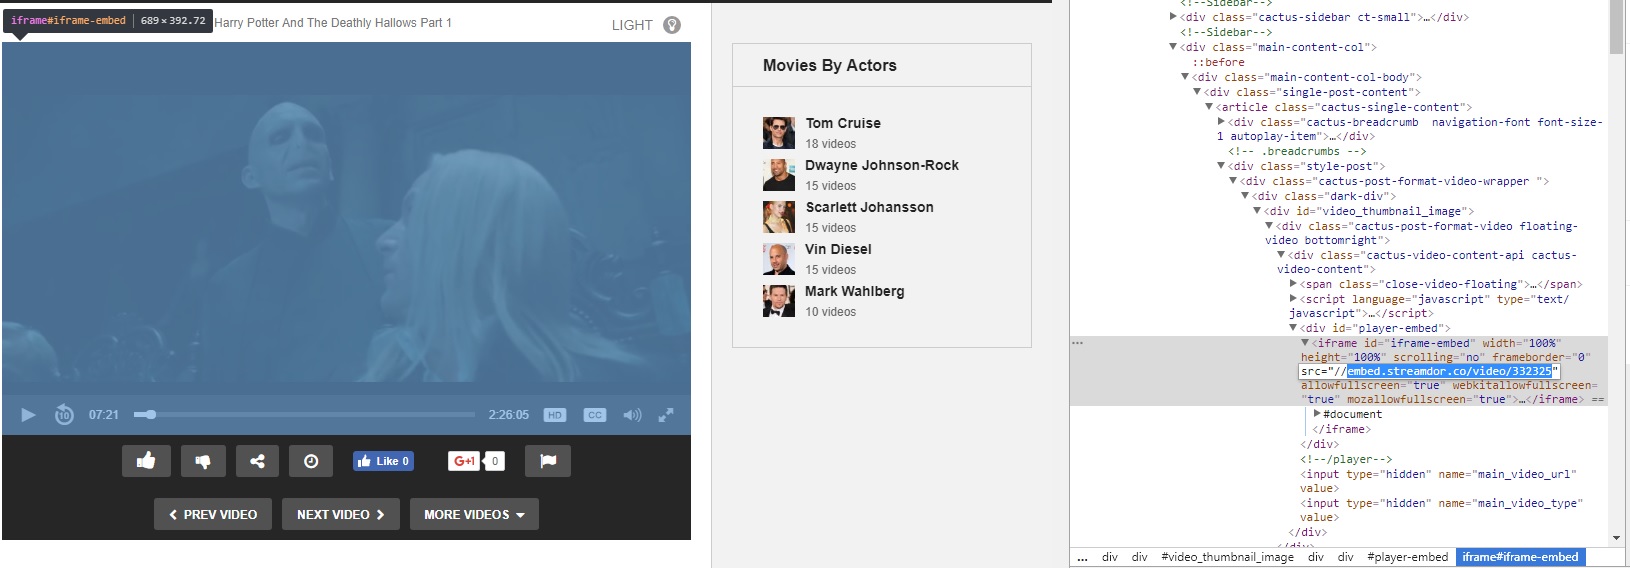1630x568 pixels.
Task: Click the 07:21 elapsed time text
Action: 104,415
